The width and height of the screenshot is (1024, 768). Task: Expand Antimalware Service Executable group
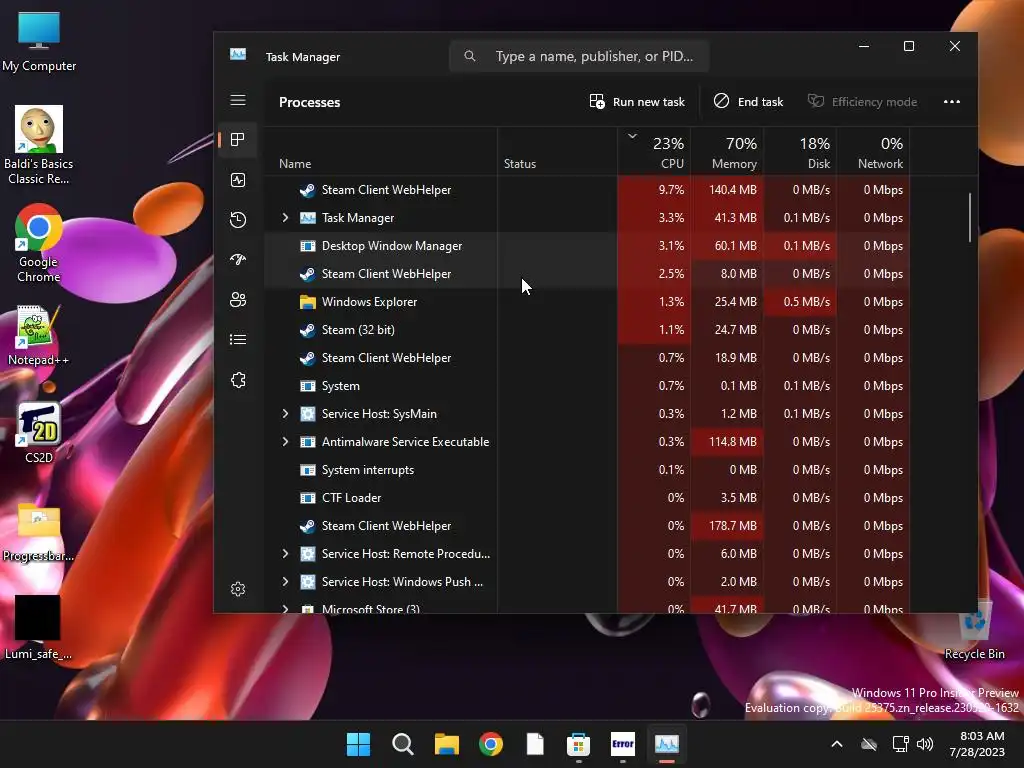pos(285,441)
